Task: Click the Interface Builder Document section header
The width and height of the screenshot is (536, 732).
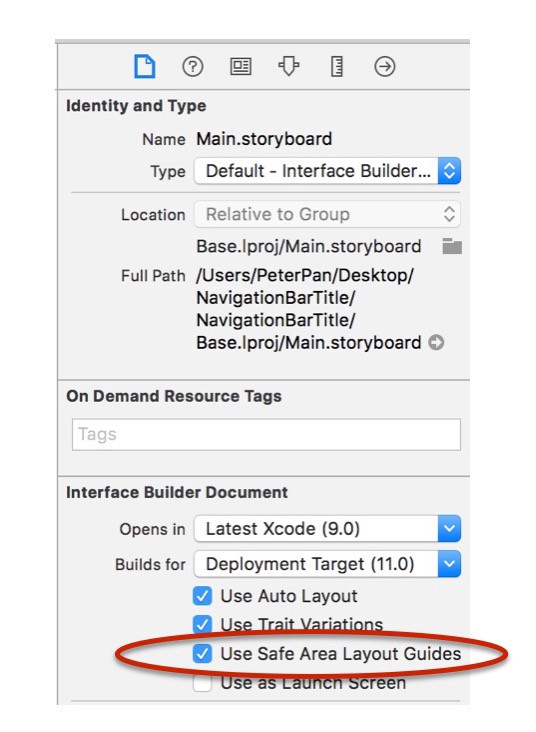Action: tap(177, 493)
